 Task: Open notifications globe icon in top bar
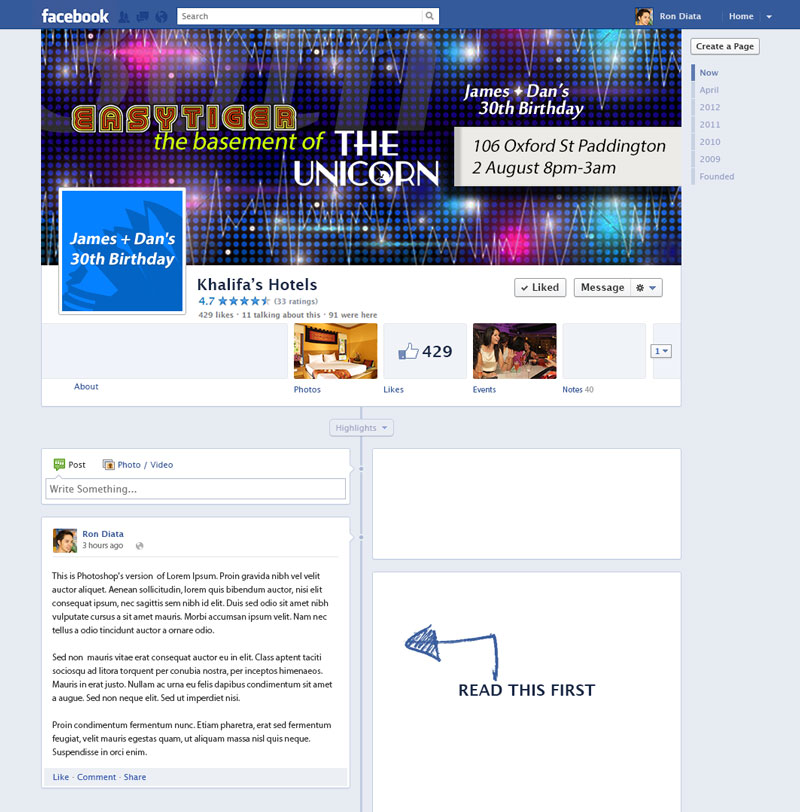(x=162, y=17)
